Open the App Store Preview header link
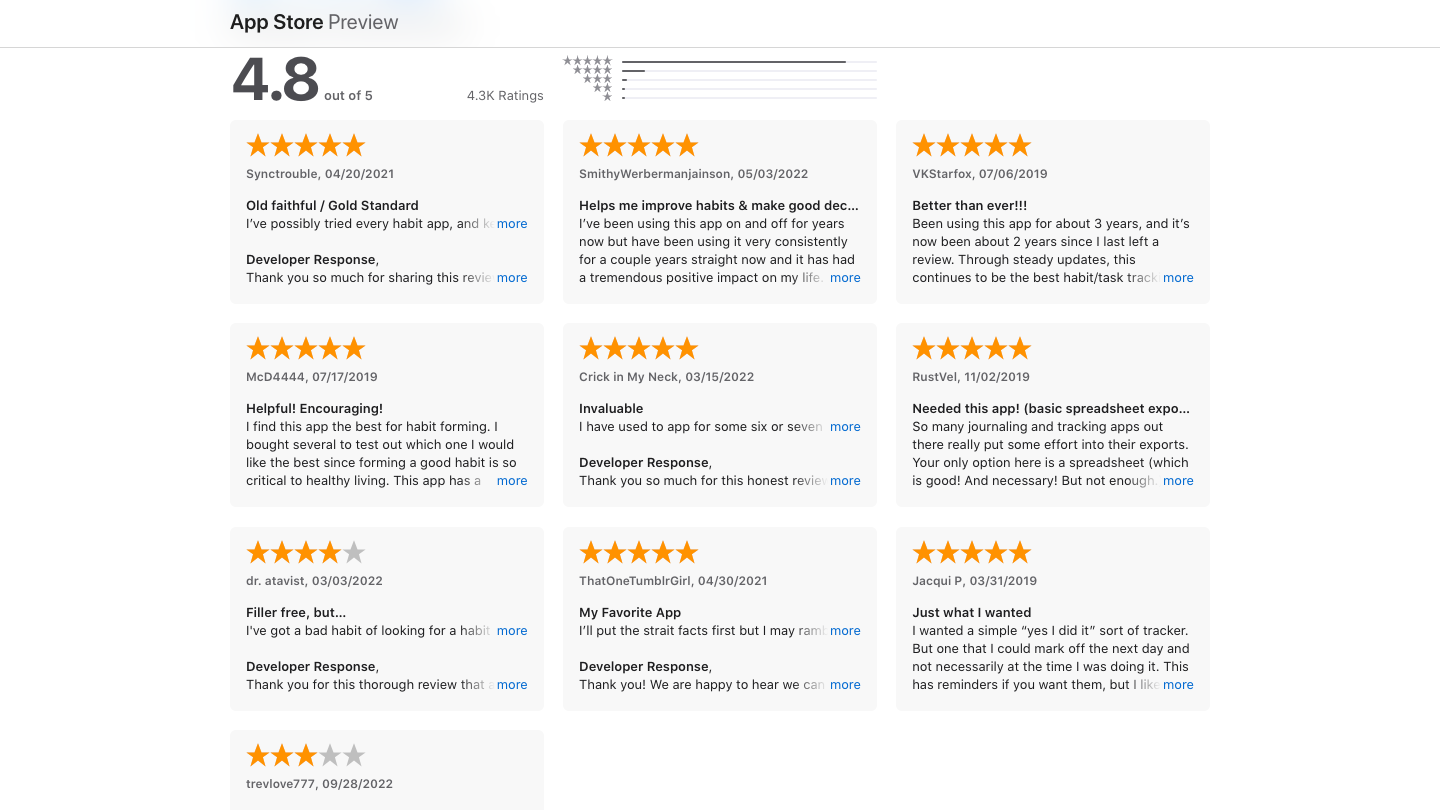 [313, 21]
